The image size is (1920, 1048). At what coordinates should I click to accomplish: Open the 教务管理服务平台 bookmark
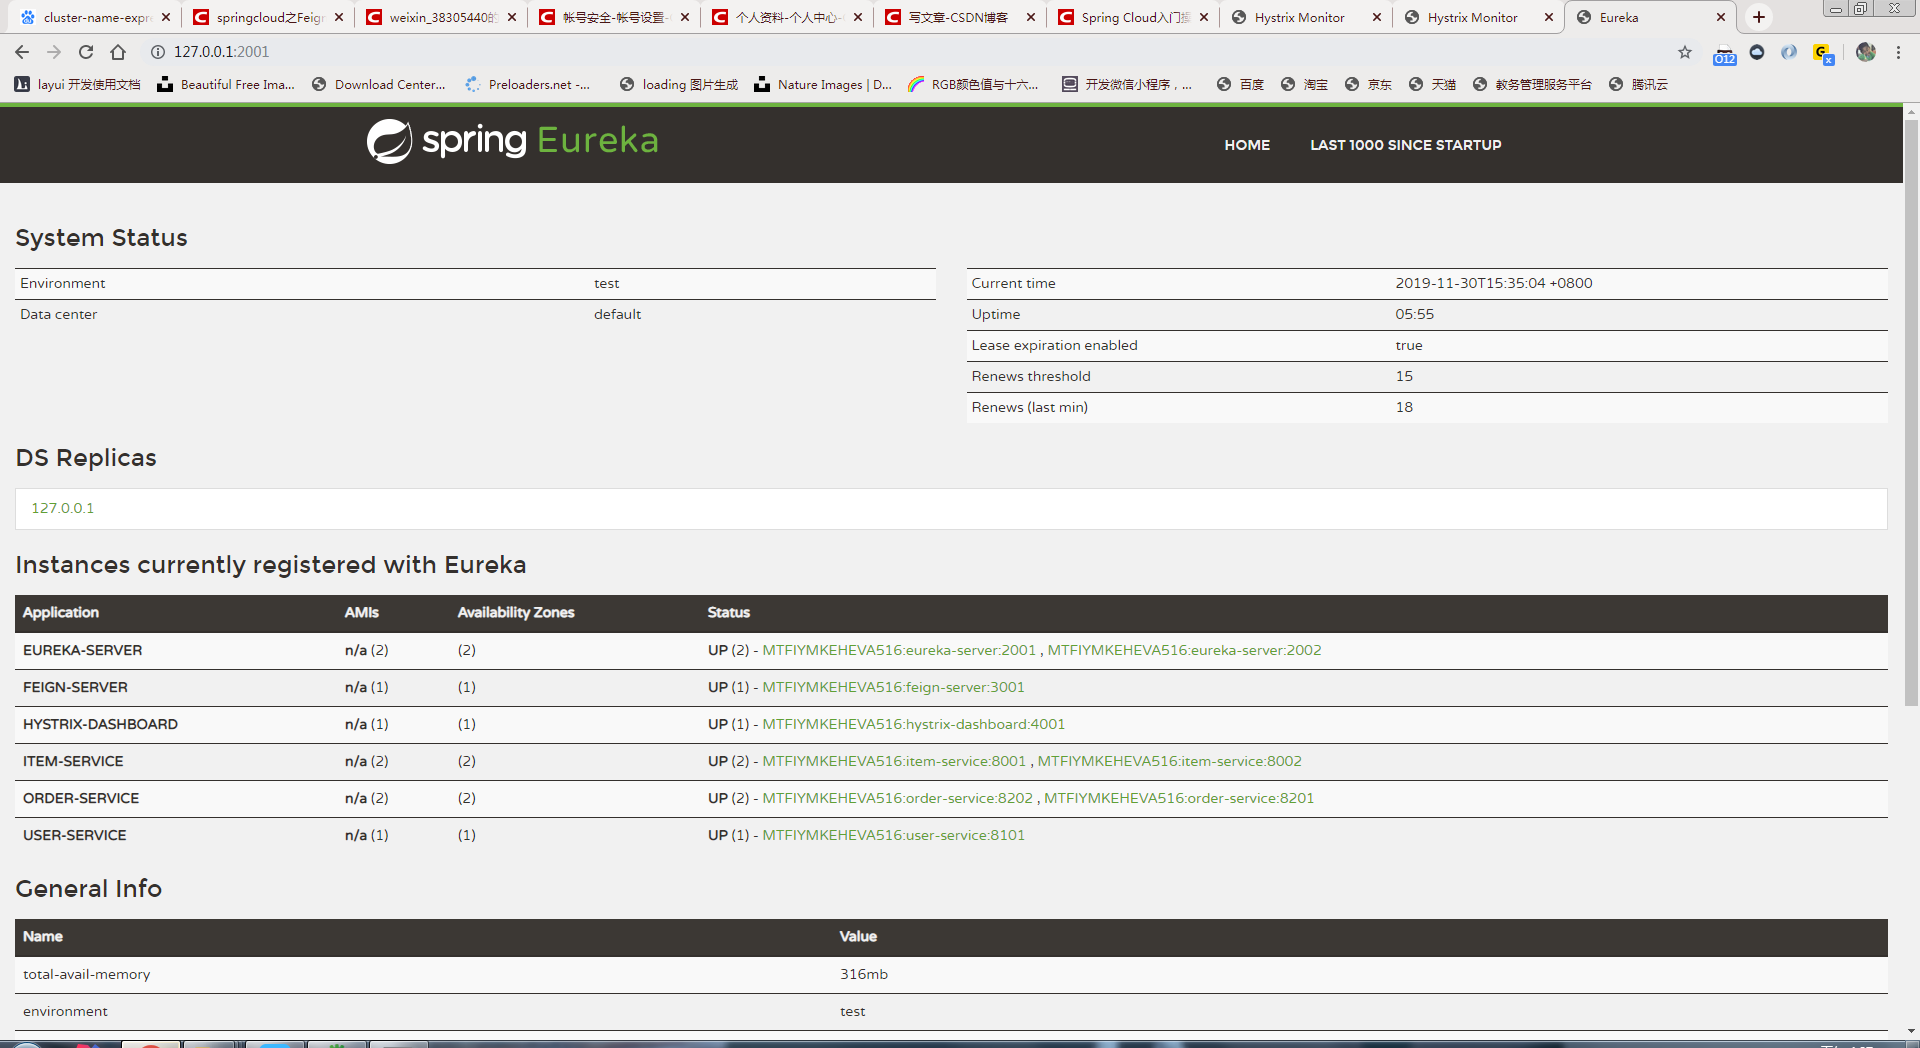click(x=1532, y=85)
